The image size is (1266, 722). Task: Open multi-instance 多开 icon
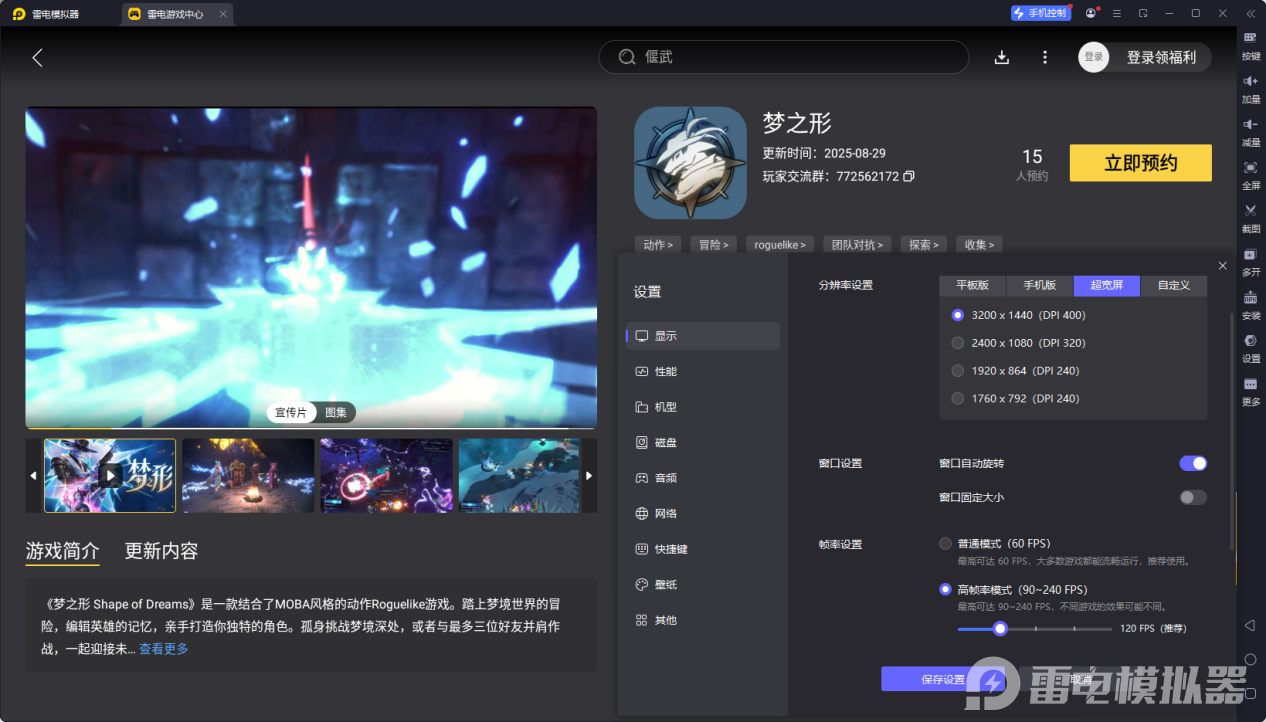click(1250, 261)
